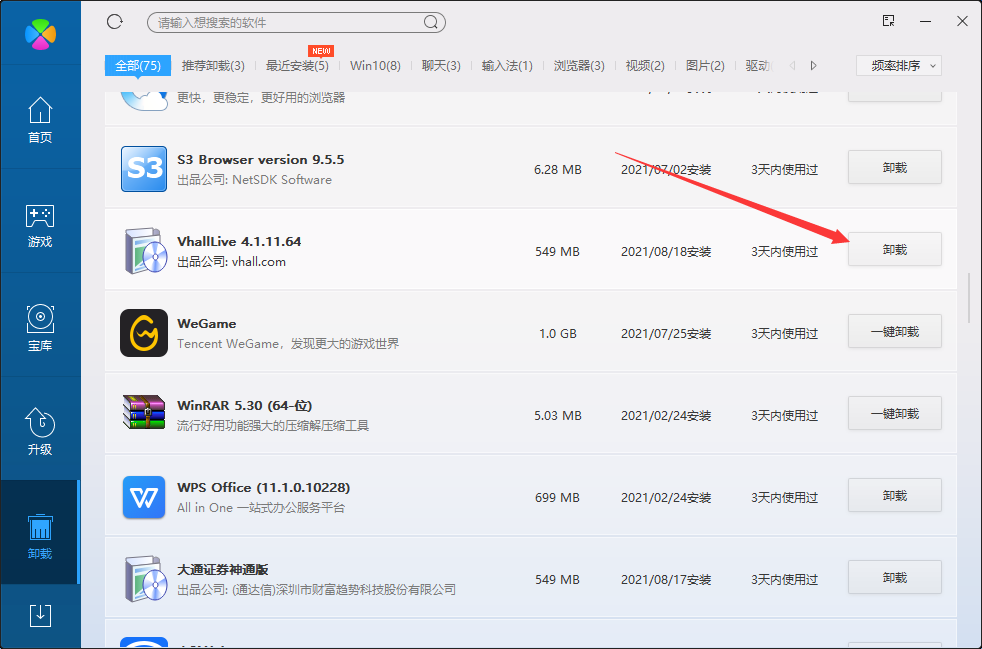Minimize the software manager window
The width and height of the screenshot is (982, 649).
(x=926, y=21)
